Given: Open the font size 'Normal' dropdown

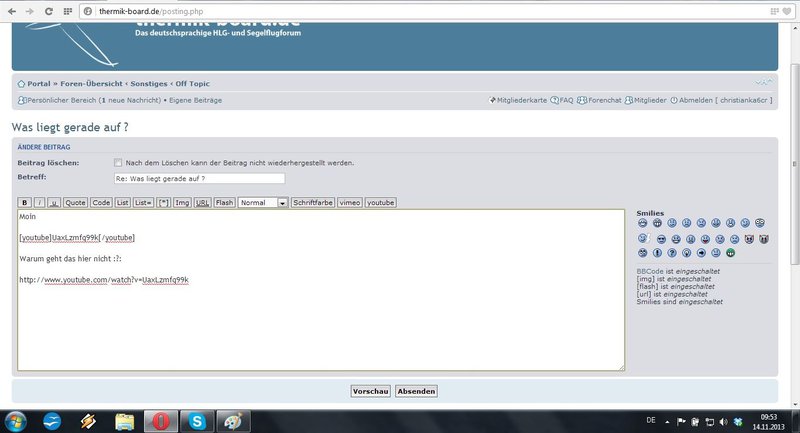Looking at the screenshot, I should [262, 202].
